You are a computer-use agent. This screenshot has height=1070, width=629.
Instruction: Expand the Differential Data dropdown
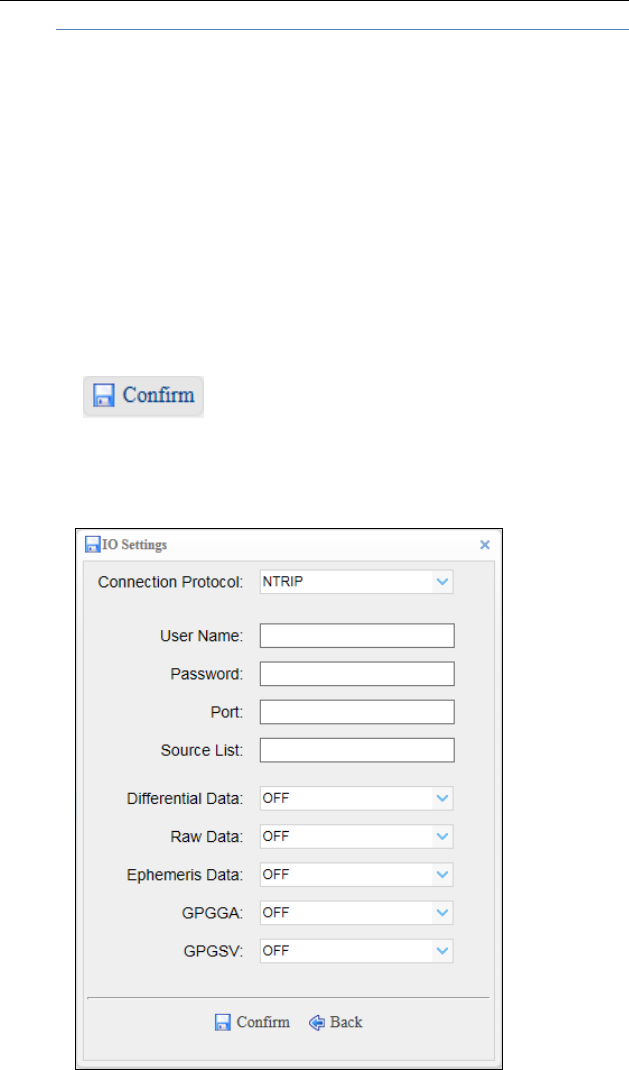click(x=356, y=798)
